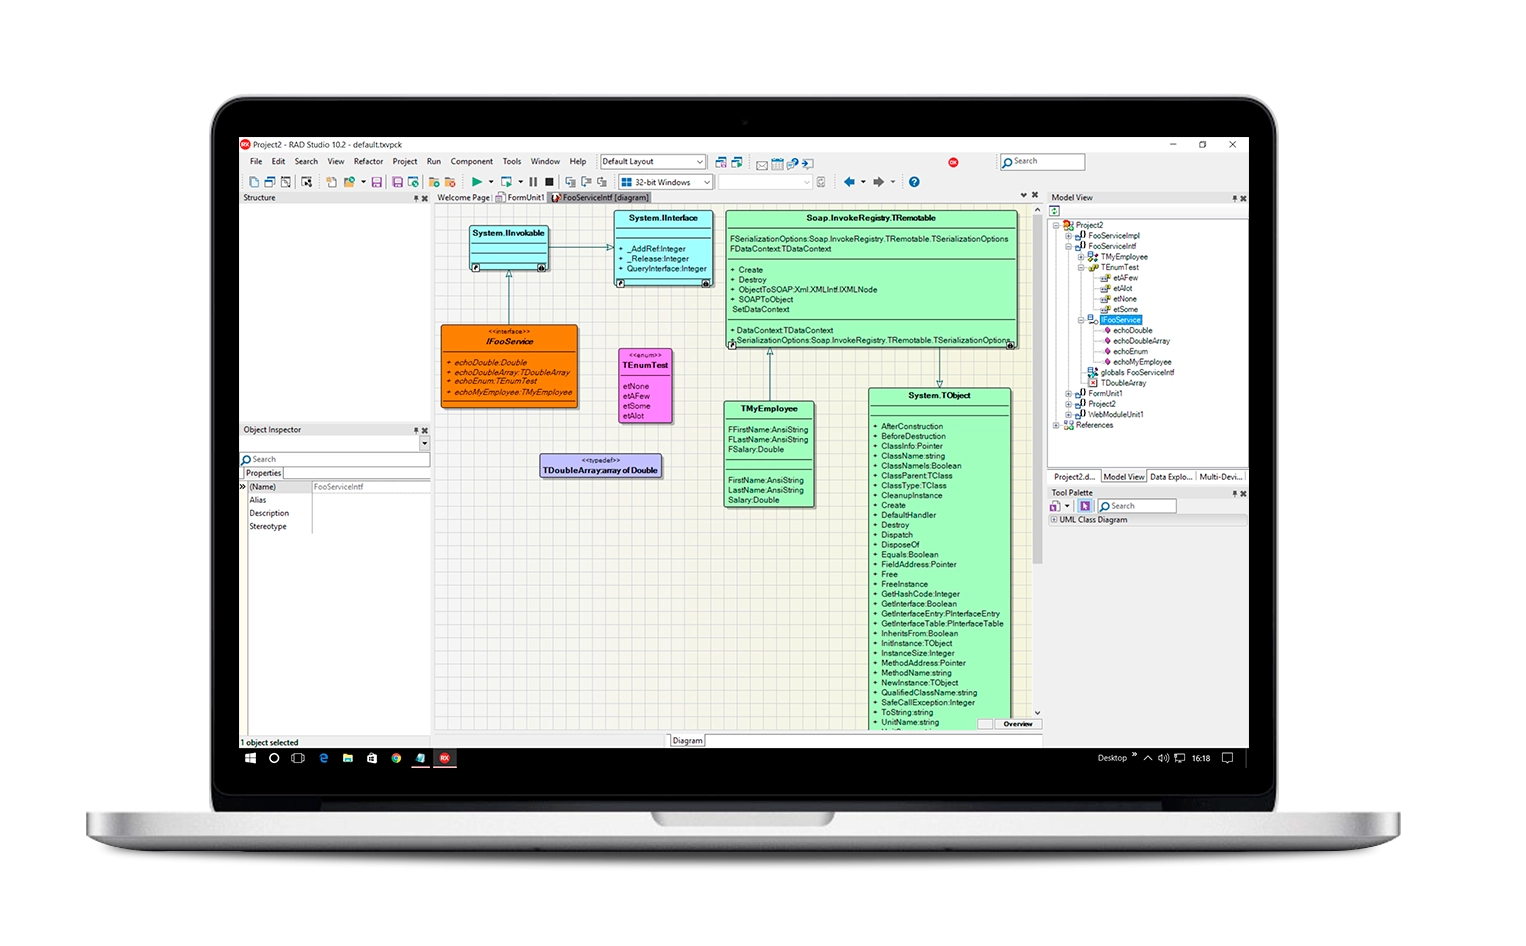Open the Run button dropdown arrow
Screen dimensions: 1526x946
(490, 182)
